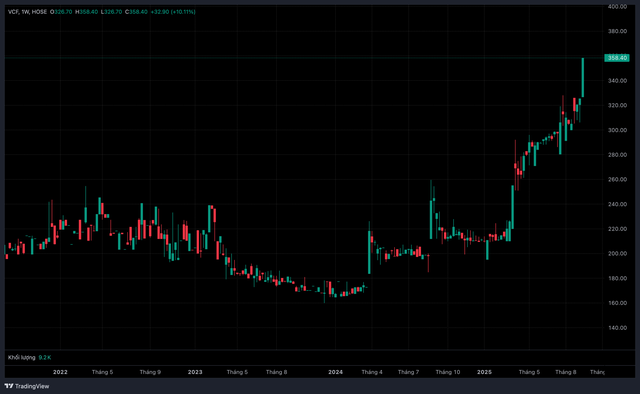
Task: Click the VCF, 1W, HOSE symbol legend
Action: click(27, 12)
